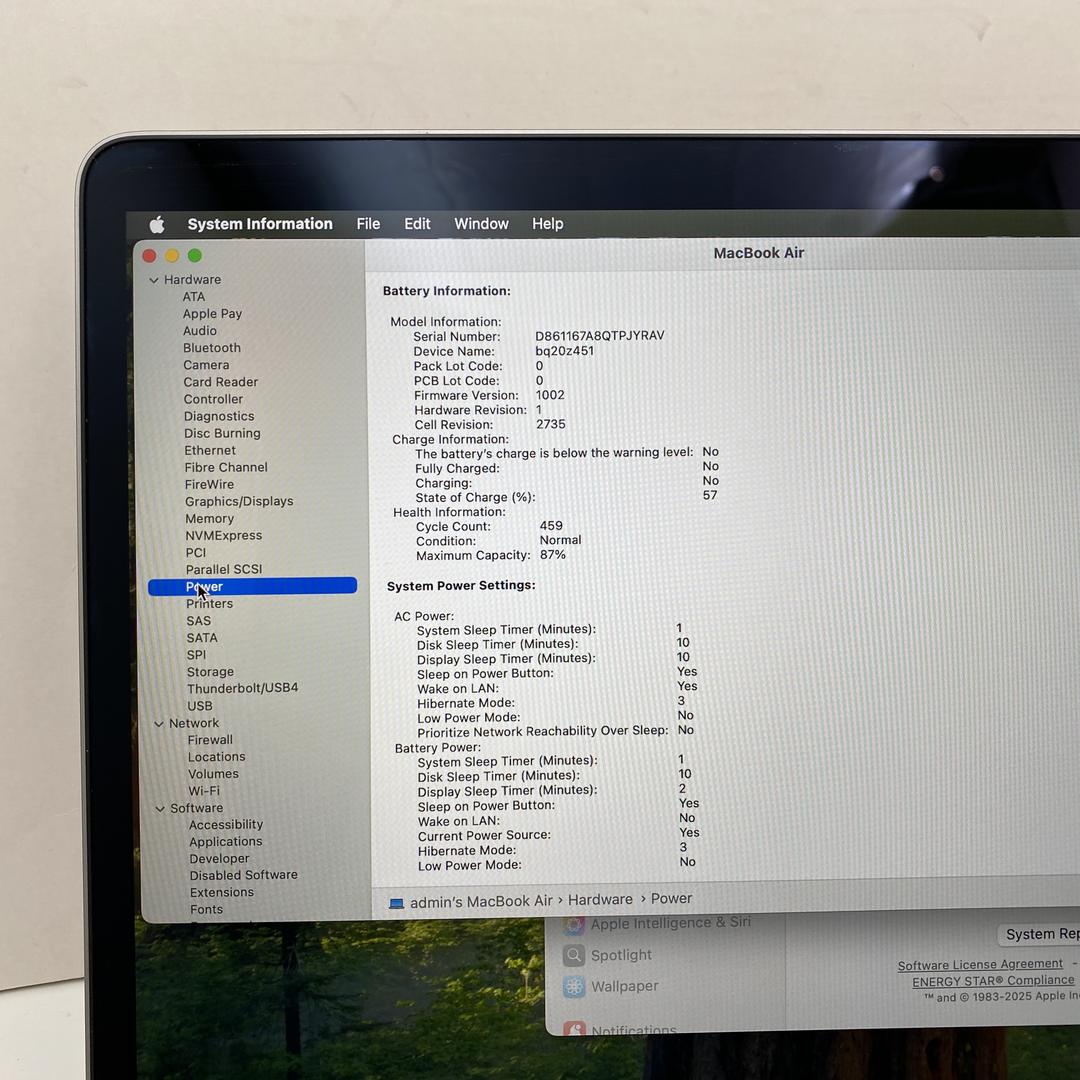
Task: Open the Edit menu
Action: pyautogui.click(x=417, y=224)
